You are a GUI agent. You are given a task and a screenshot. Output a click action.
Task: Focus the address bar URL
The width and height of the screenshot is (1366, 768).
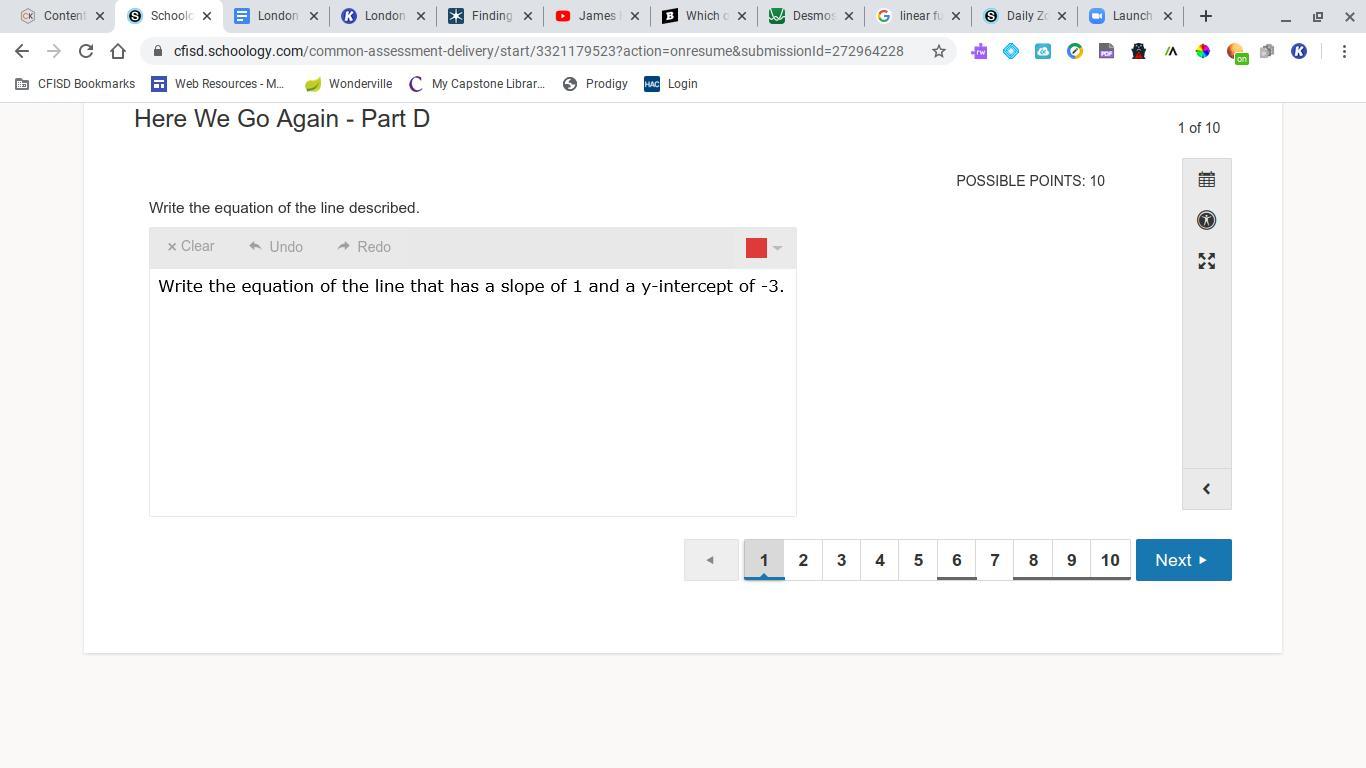point(538,51)
